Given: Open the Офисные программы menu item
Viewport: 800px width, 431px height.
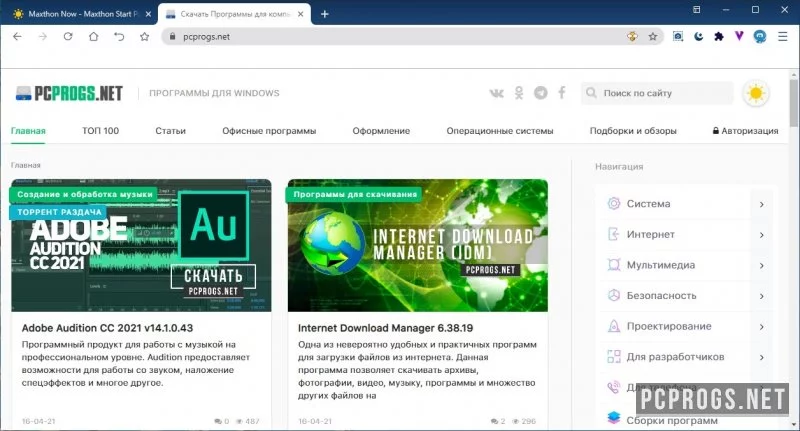Looking at the screenshot, I should coord(269,131).
